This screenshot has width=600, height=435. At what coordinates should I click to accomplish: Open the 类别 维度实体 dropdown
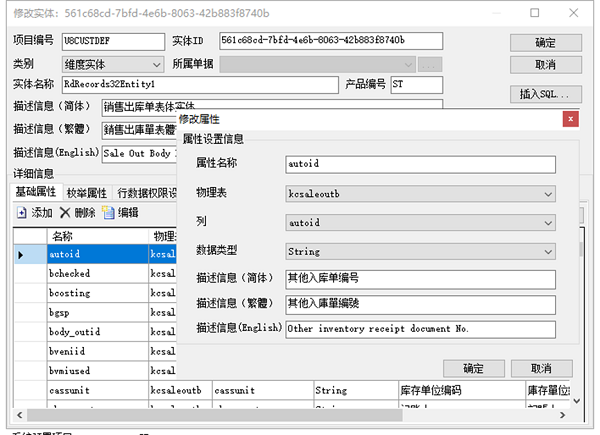156,65
